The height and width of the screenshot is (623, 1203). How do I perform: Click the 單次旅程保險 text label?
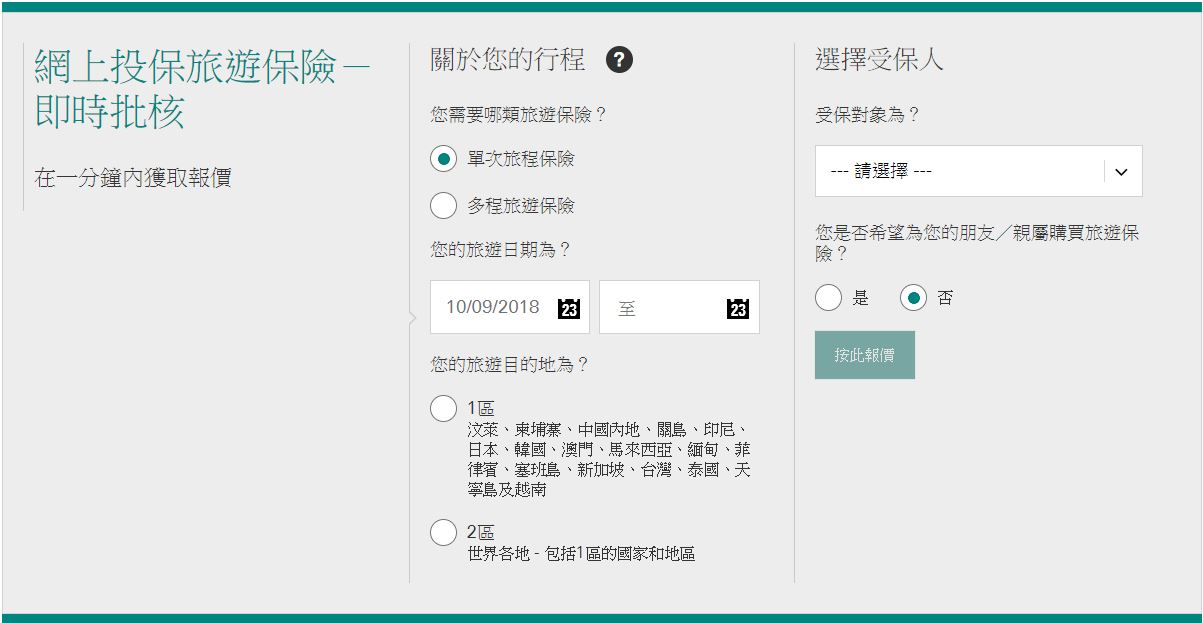521,159
